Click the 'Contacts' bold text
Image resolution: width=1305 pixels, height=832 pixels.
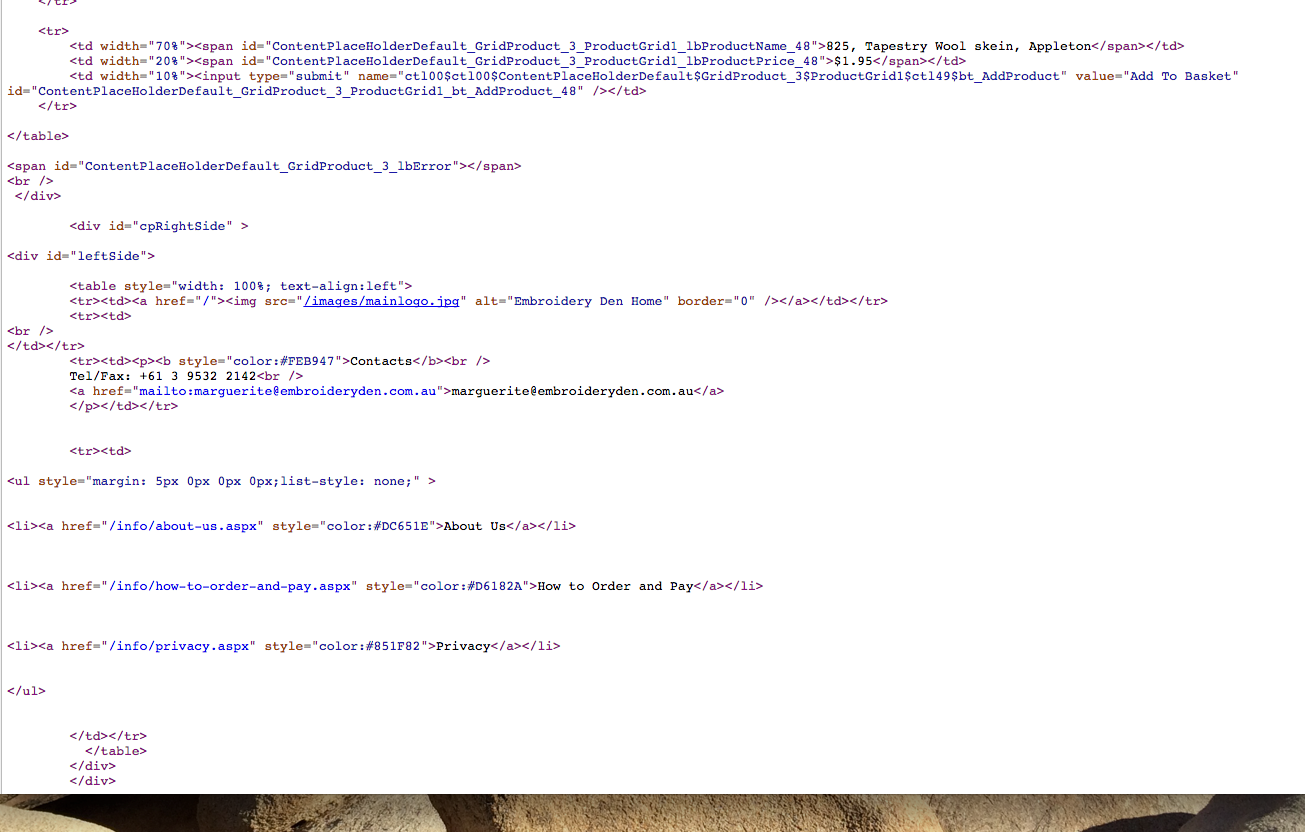pos(381,361)
